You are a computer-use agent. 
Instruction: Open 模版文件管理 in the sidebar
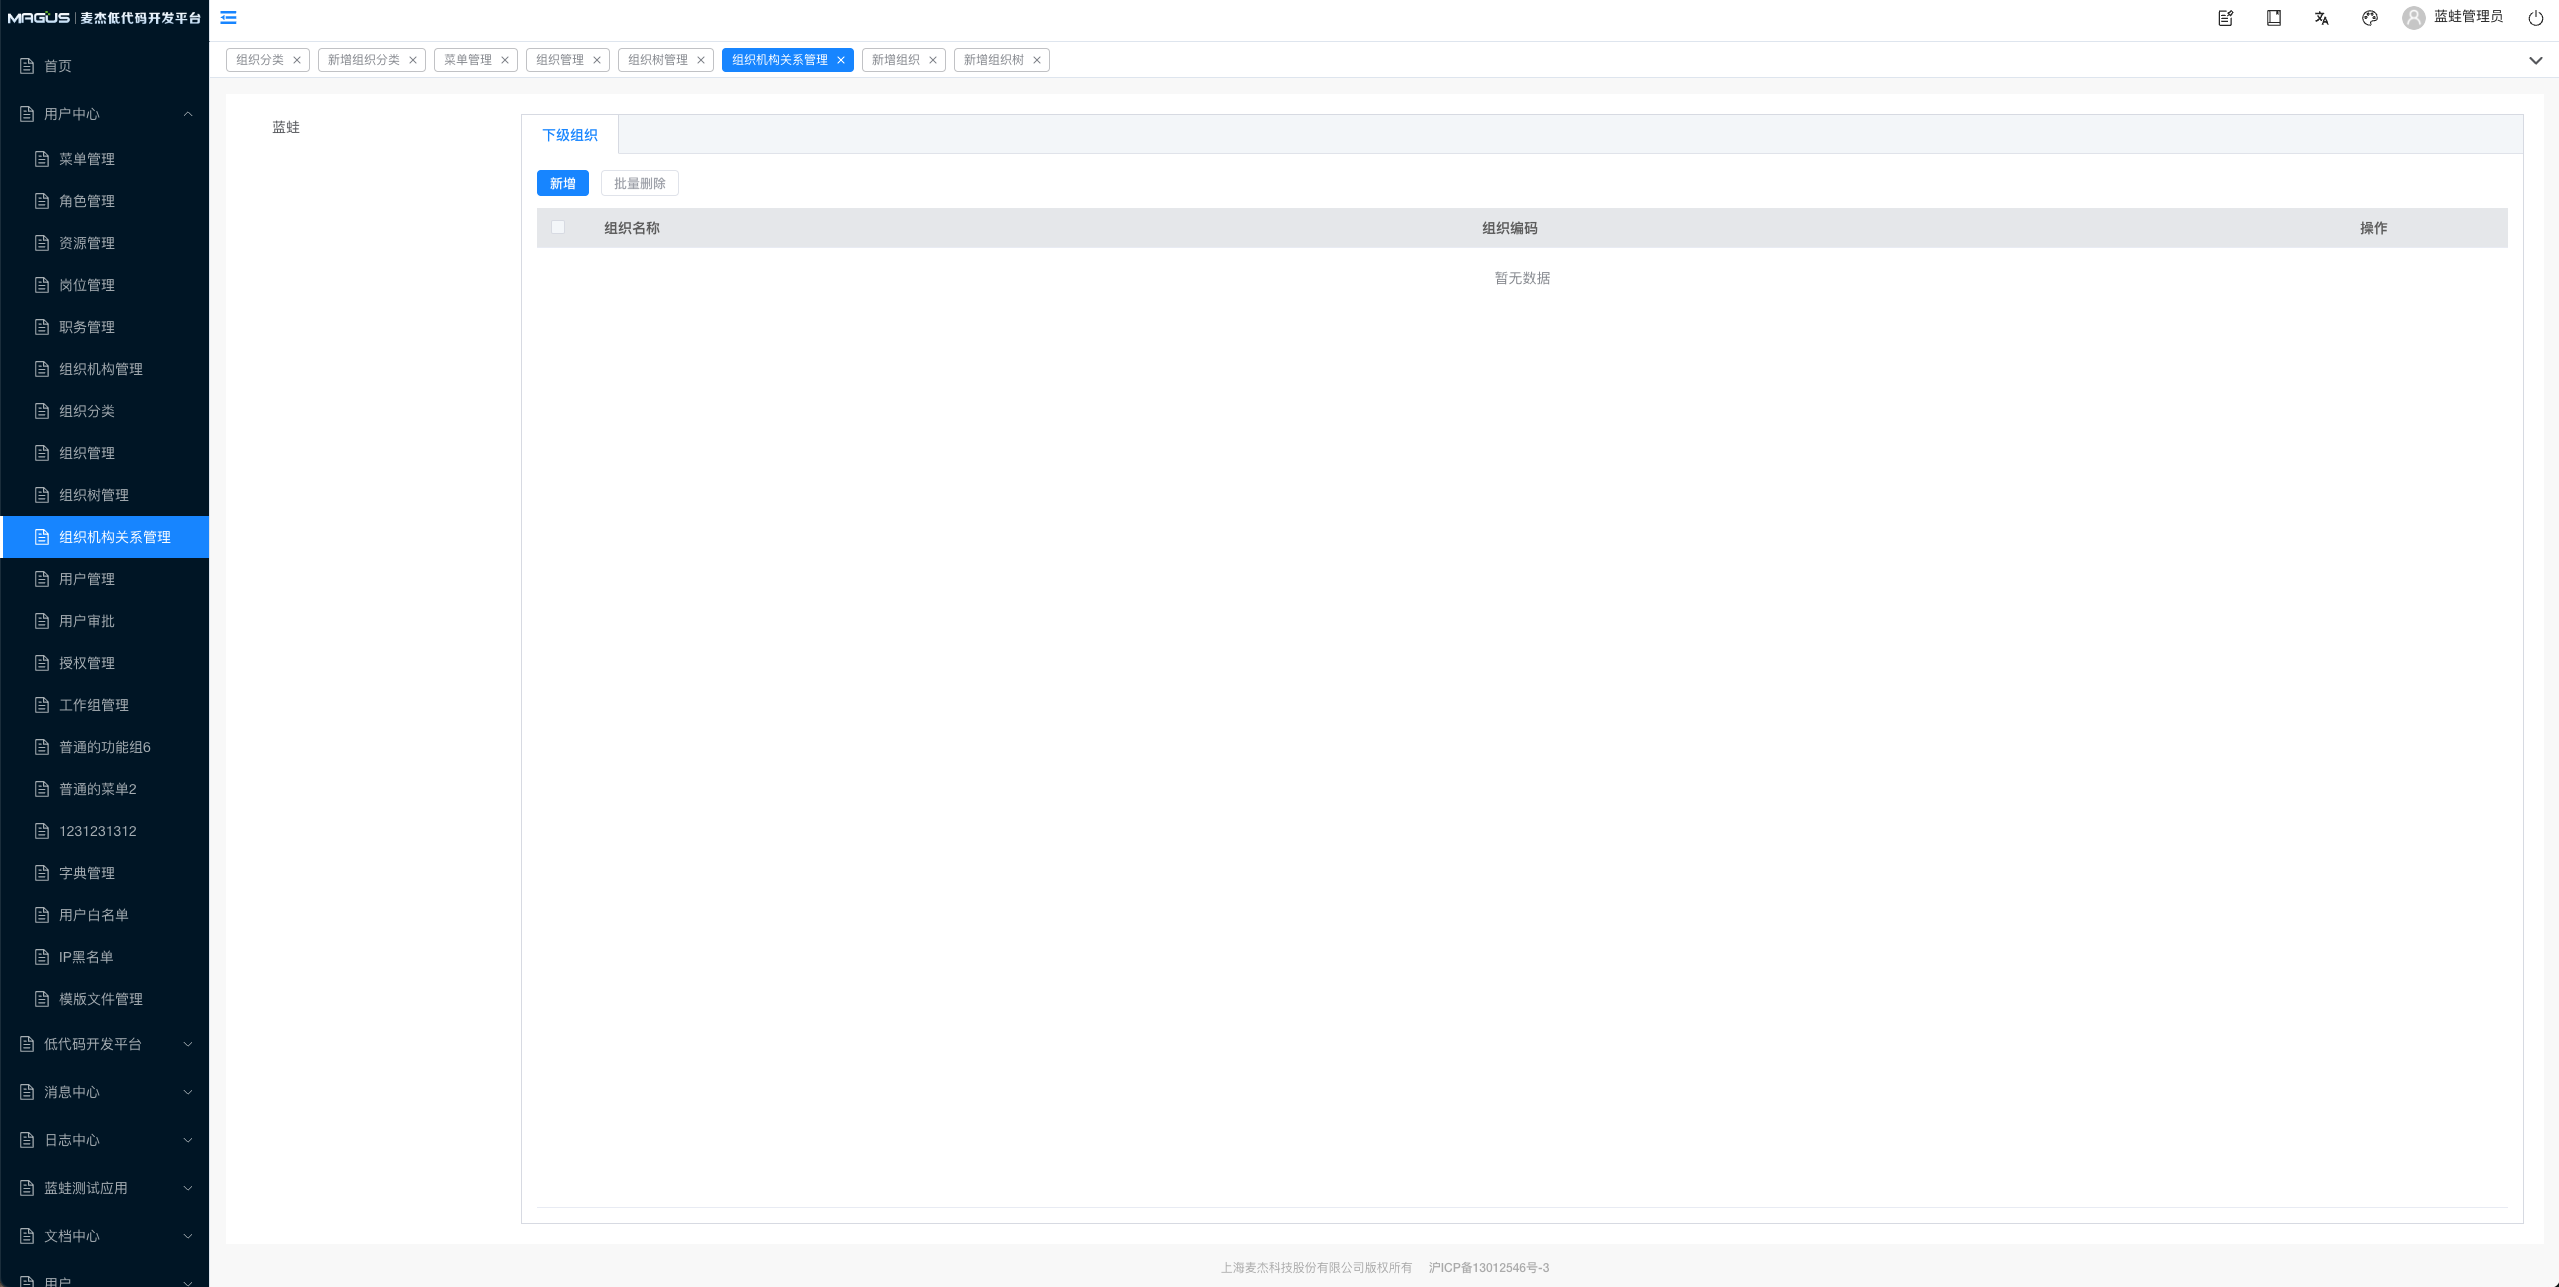click(104, 999)
